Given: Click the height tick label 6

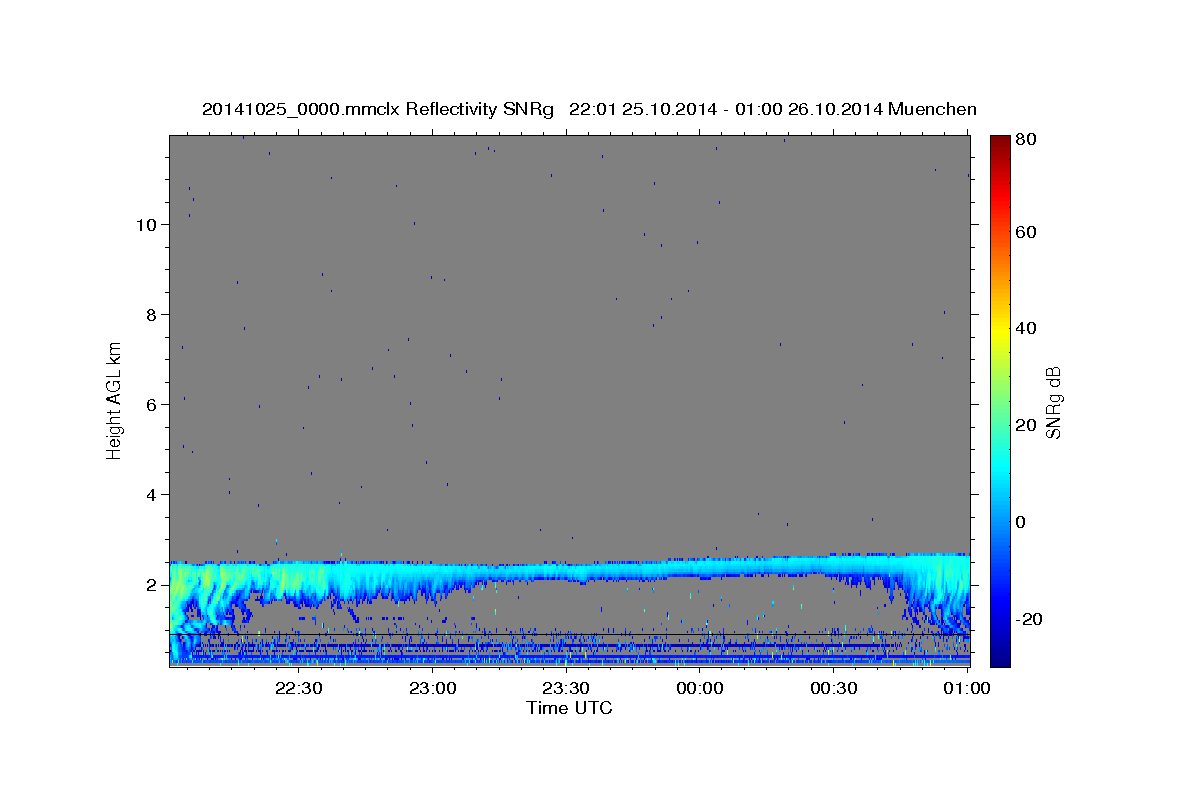Looking at the screenshot, I should click(x=152, y=405).
